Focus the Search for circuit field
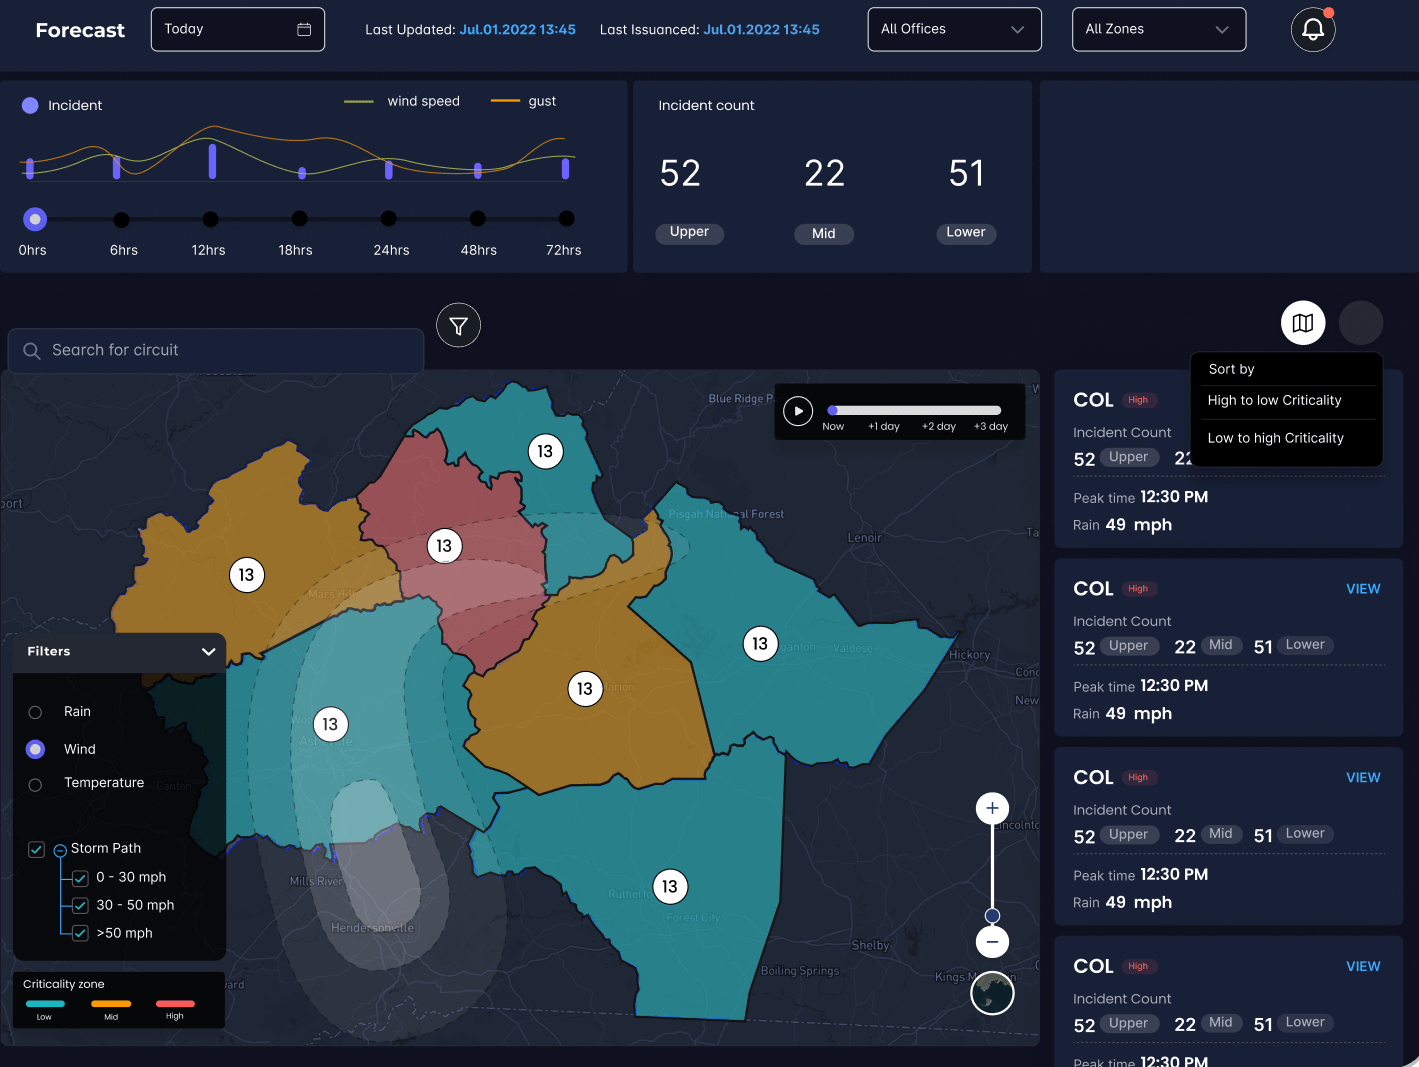Screen dimensions: 1419x1067 (216, 350)
